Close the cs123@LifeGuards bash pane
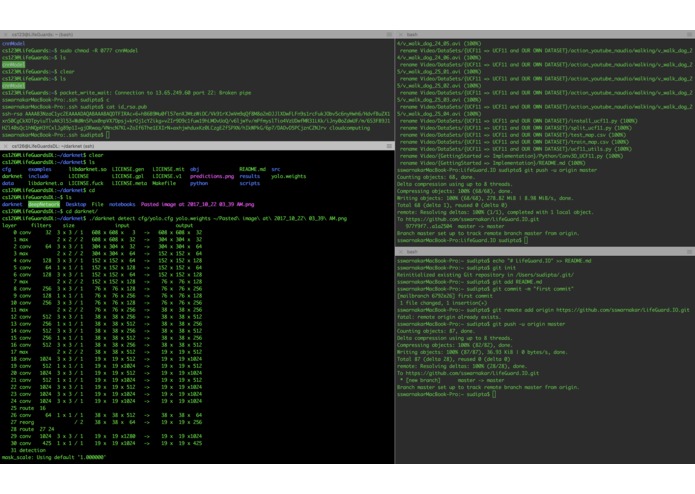Screen dimensions: 695x494 coord(5,35)
